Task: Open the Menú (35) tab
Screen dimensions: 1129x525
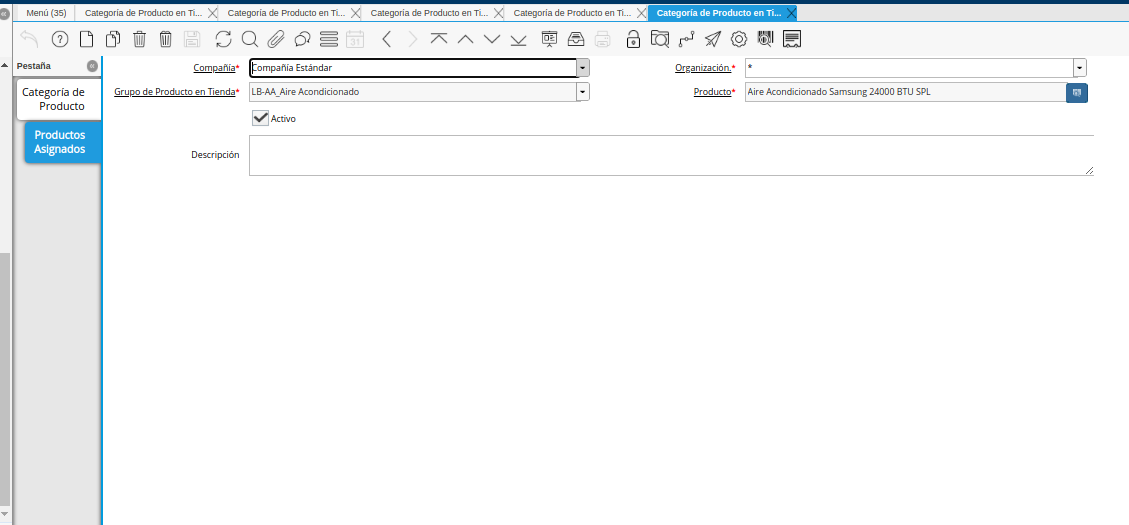Action: click(46, 13)
